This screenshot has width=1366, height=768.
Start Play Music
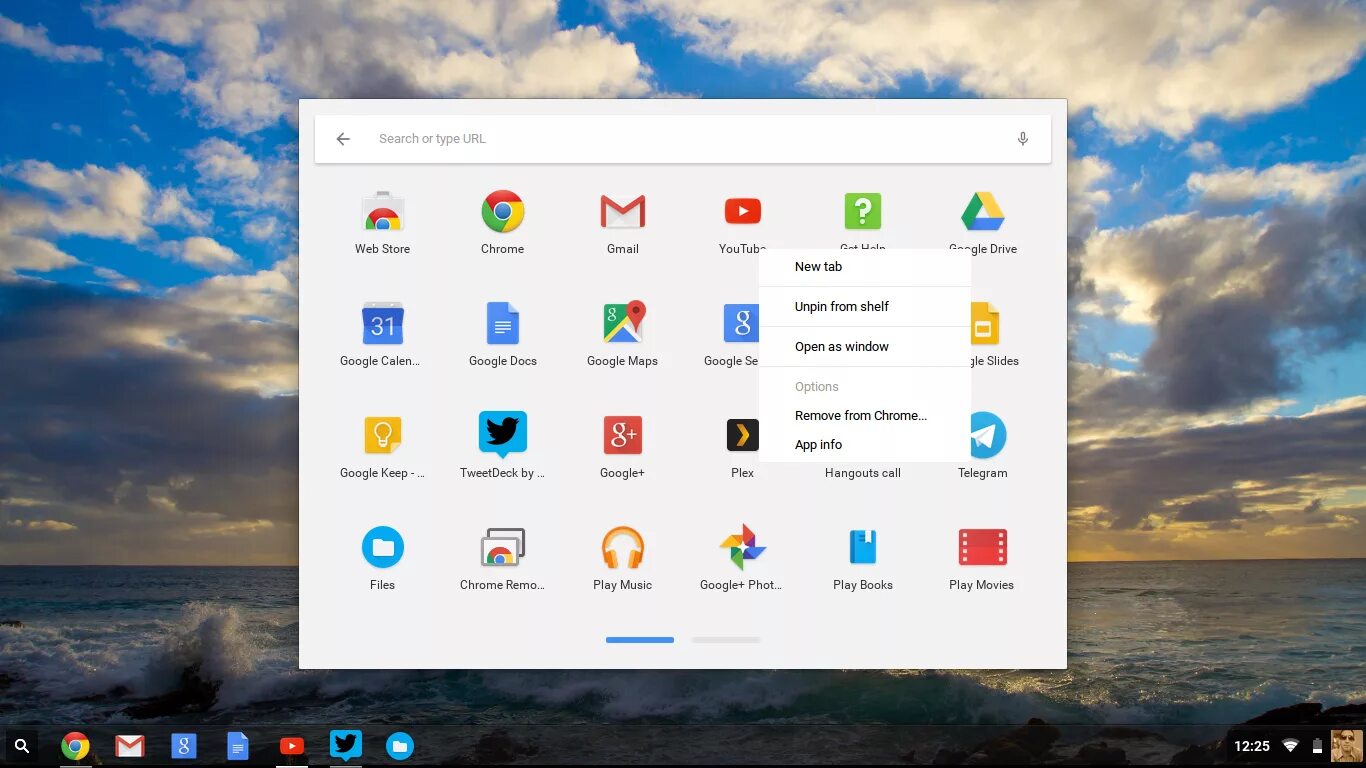point(622,547)
